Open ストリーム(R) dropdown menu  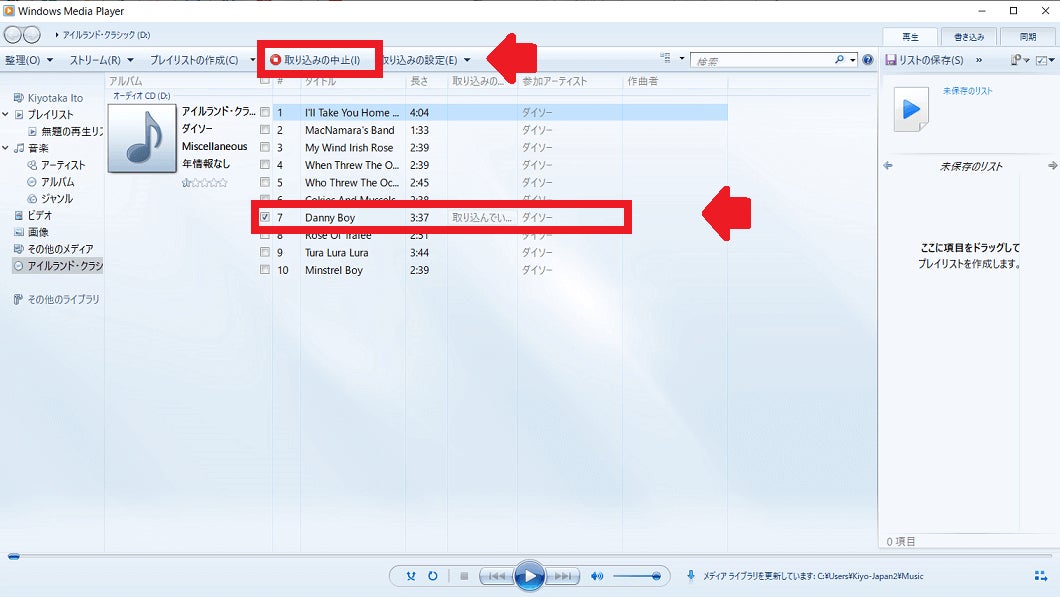pos(101,60)
